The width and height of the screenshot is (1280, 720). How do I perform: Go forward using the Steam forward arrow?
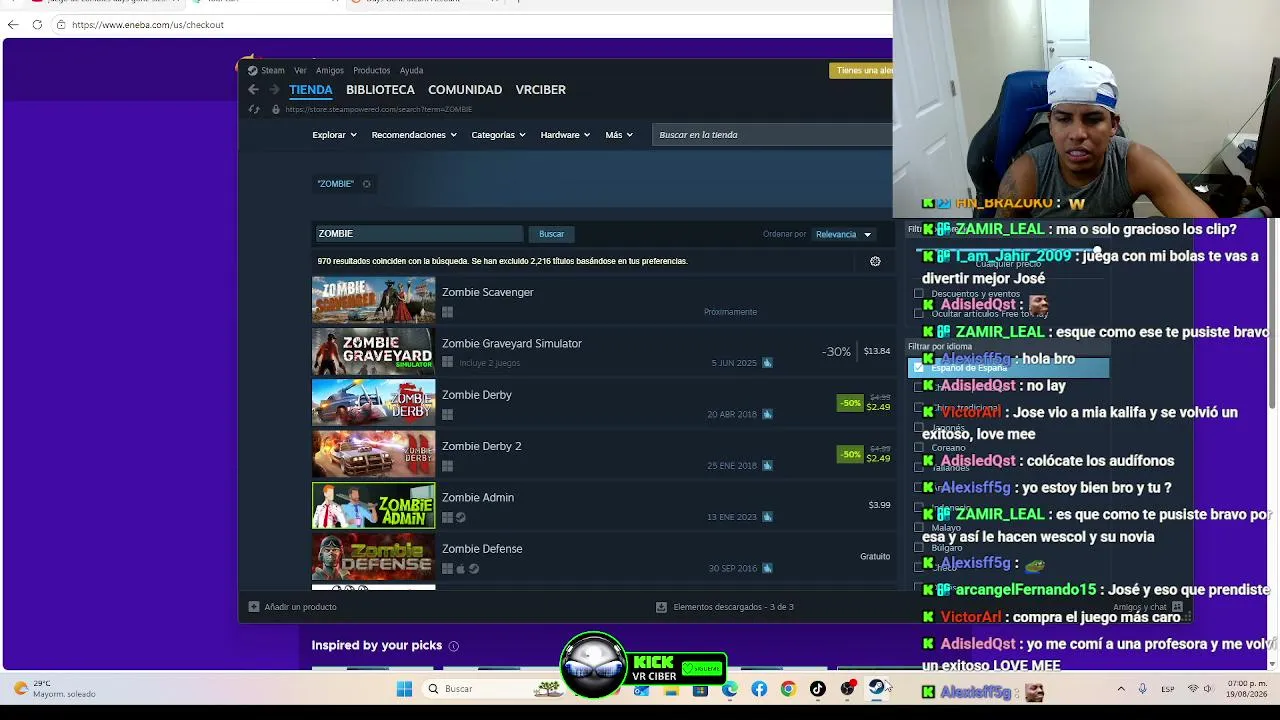pos(274,90)
